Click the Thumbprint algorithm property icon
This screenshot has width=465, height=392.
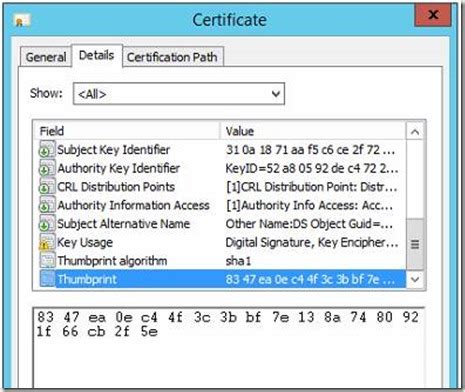pos(47,261)
